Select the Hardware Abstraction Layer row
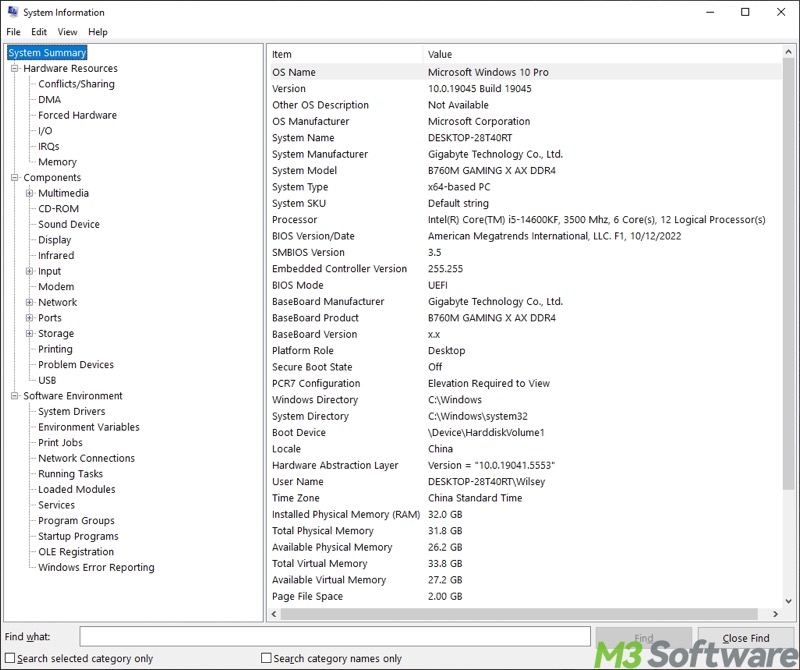This screenshot has width=800, height=670. (524, 465)
